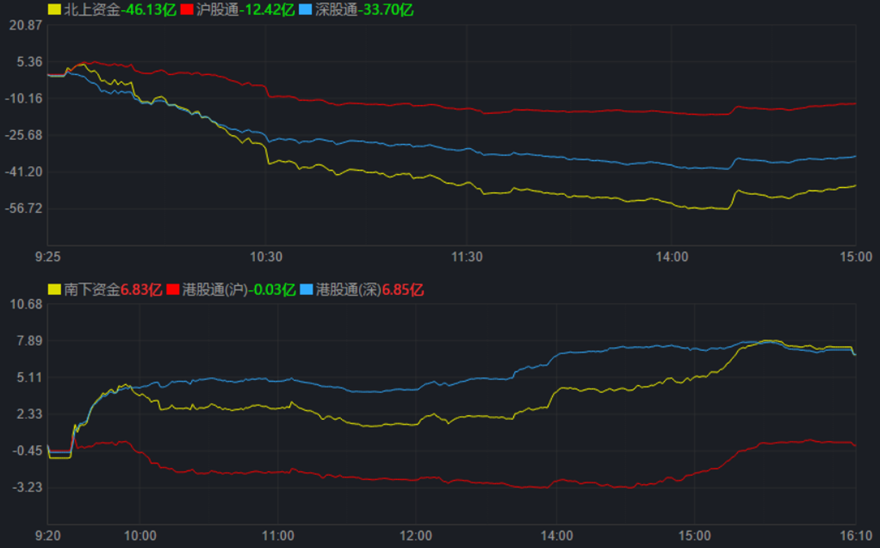Click the -56.72 value on the top y-axis

coord(25,208)
